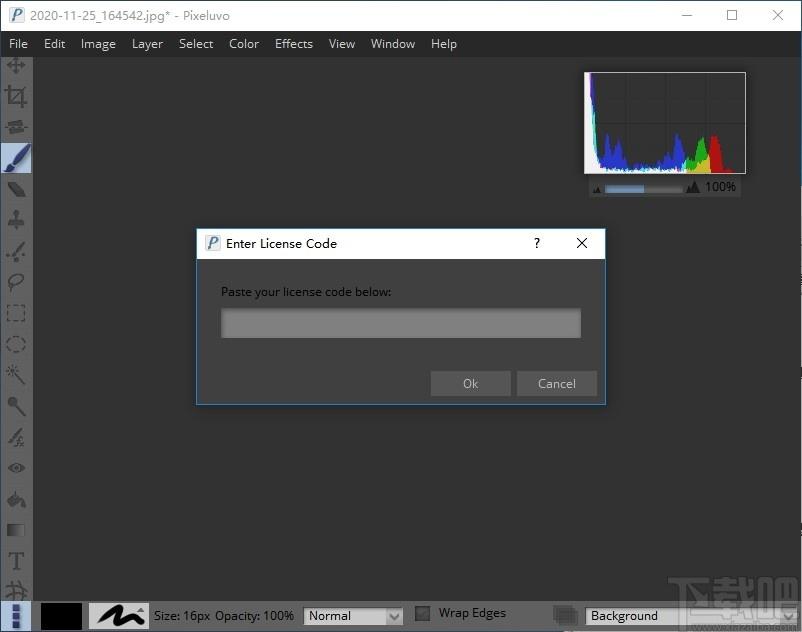This screenshot has height=632, width=802.
Task: Select the Magic Wand tool
Action: point(16,375)
